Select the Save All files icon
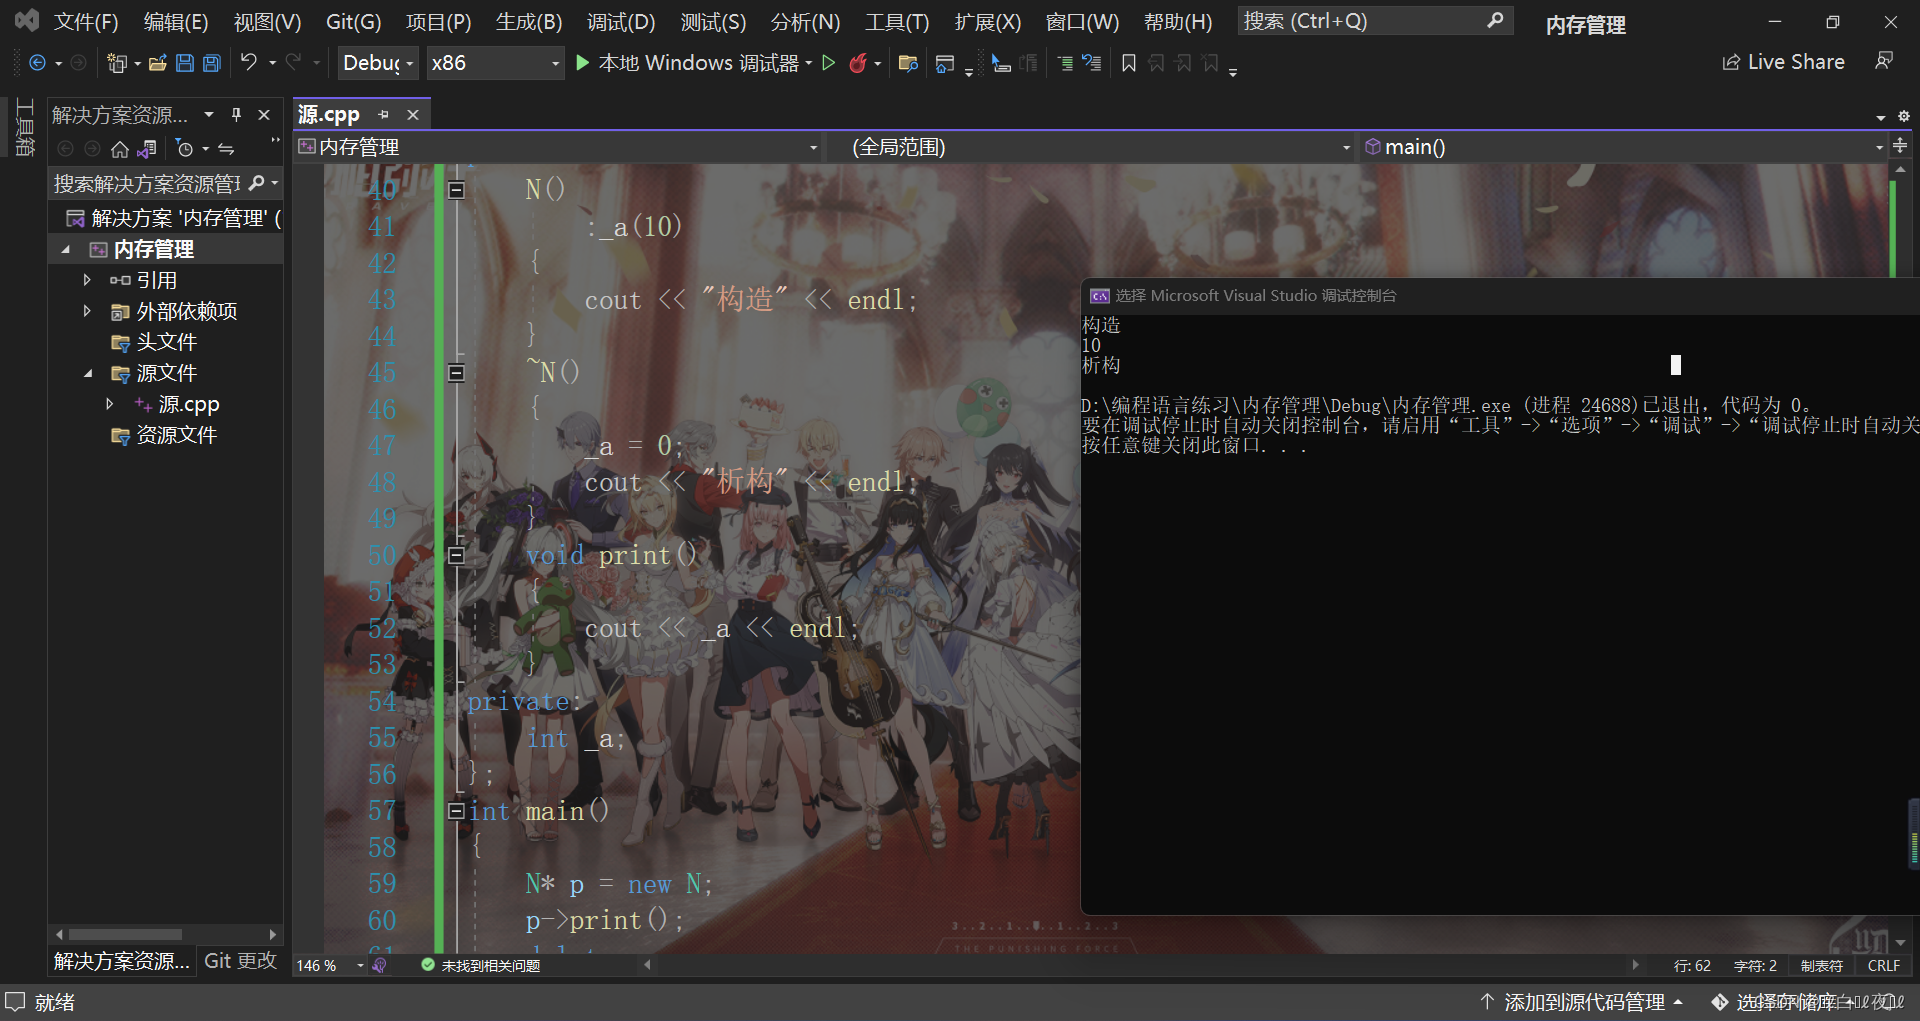The image size is (1920, 1021). (211, 63)
